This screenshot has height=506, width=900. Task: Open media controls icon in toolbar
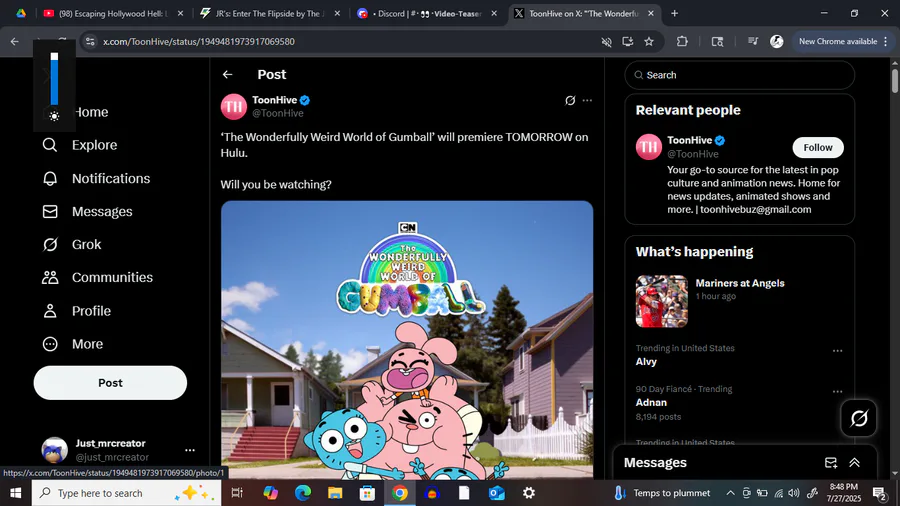[752, 41]
